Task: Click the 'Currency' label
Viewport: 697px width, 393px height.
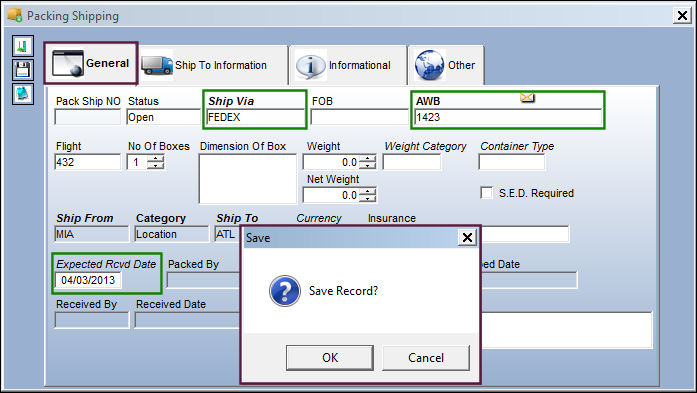Action: tap(319, 218)
